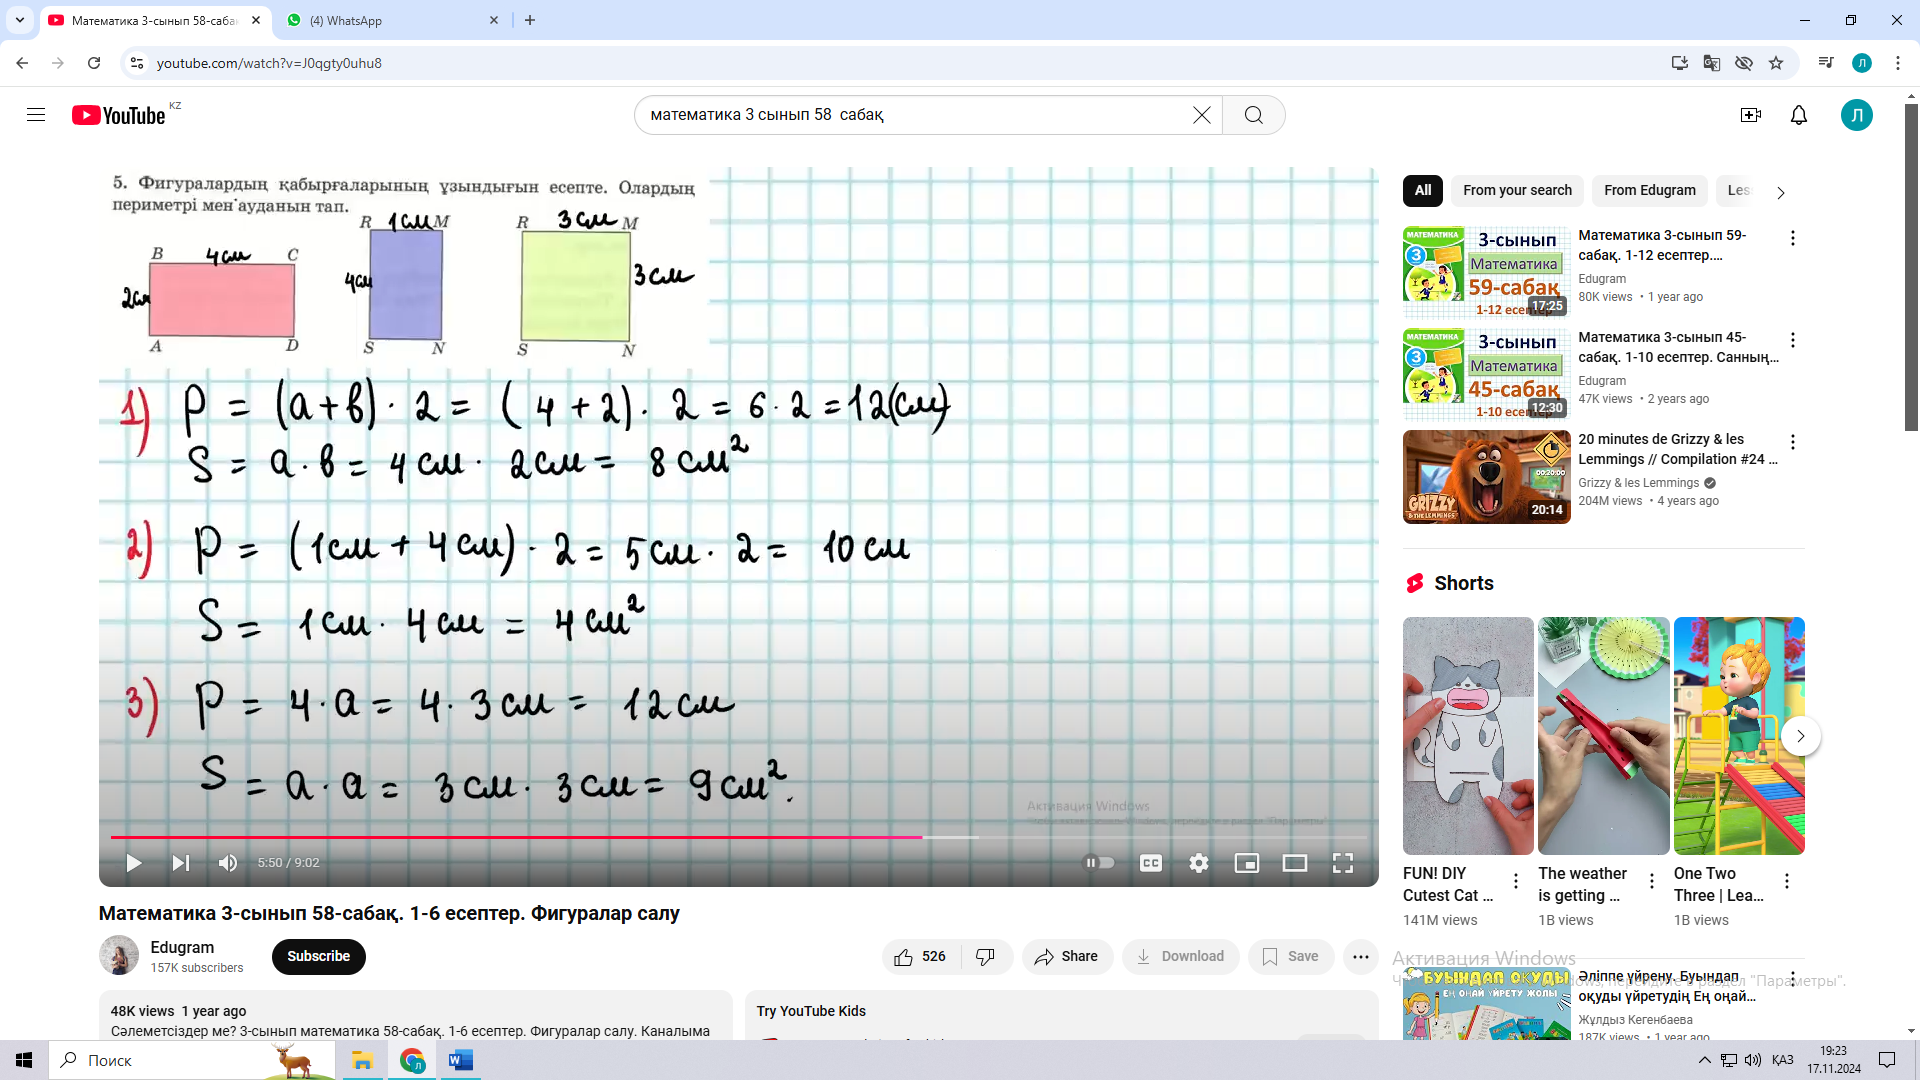Open more actions ellipsis beside Save

coord(1360,957)
